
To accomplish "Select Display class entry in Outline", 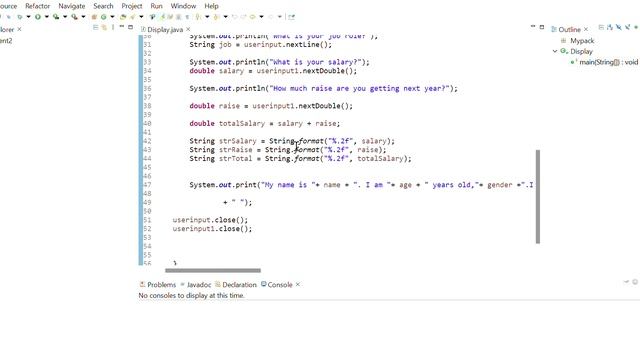I will (x=581, y=51).
